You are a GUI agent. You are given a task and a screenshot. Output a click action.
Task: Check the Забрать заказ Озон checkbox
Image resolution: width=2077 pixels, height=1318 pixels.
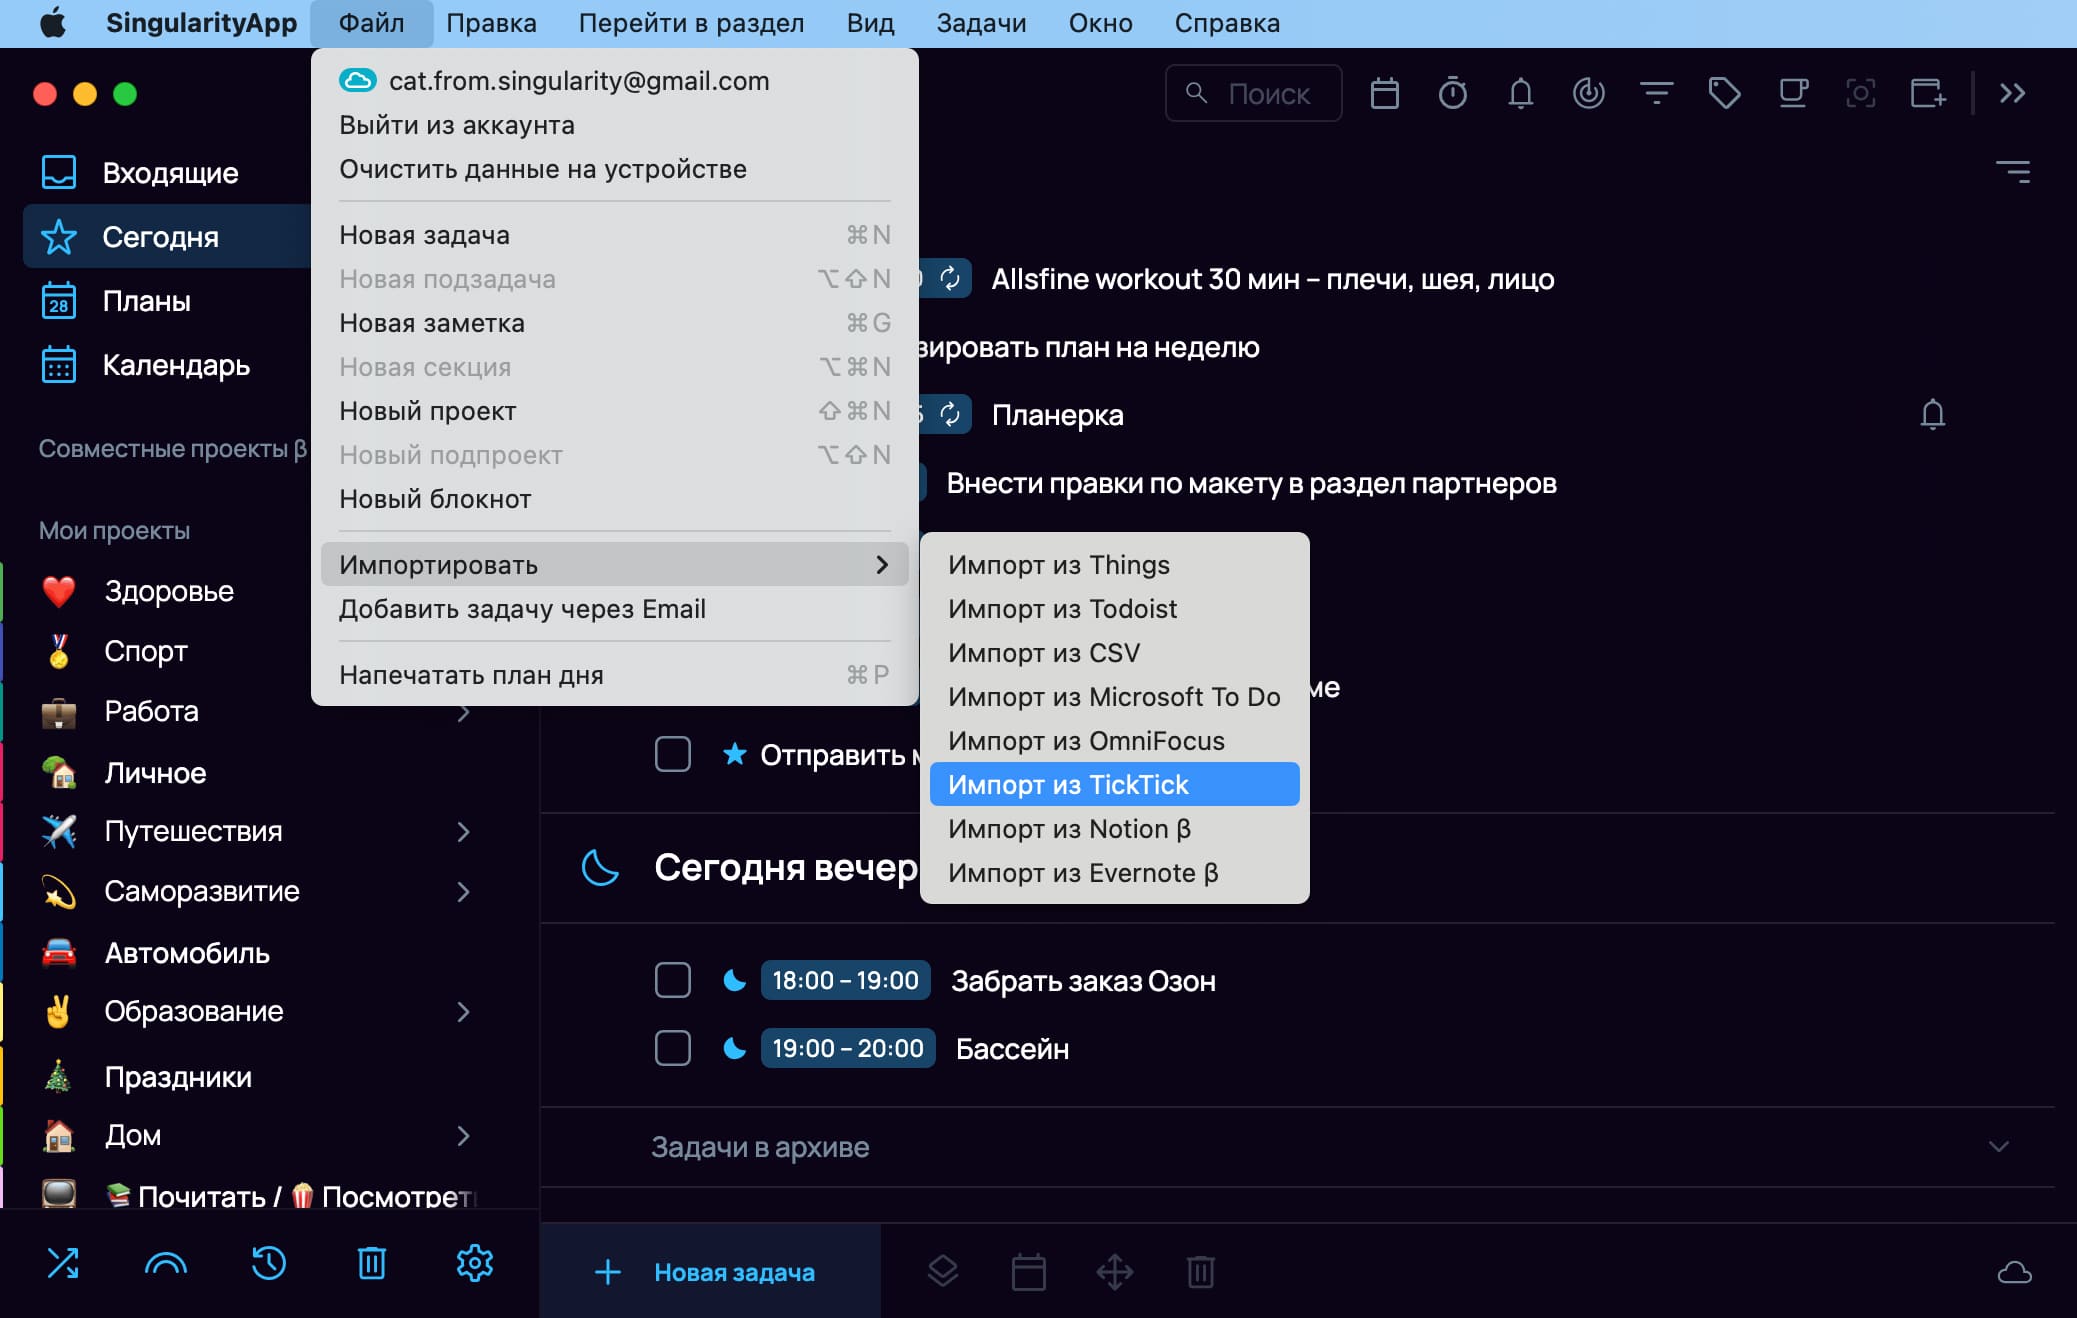click(x=672, y=980)
